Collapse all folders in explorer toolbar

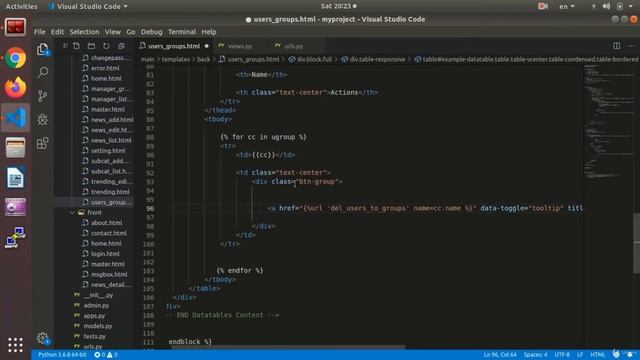121,46
